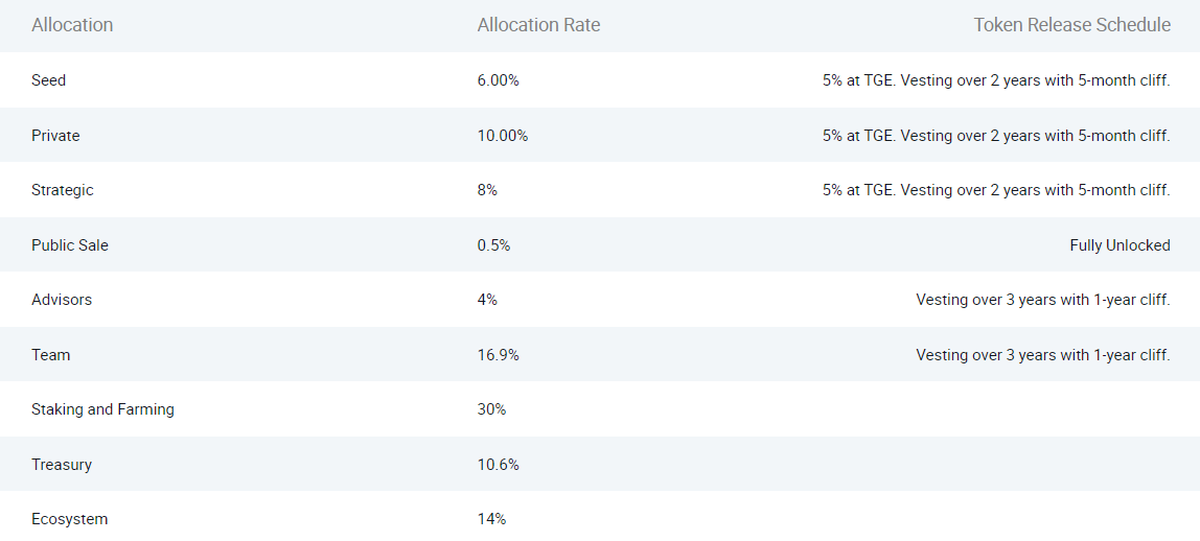Click the 6.00% Seed allocation rate
The width and height of the screenshot is (1200, 541).
click(498, 80)
